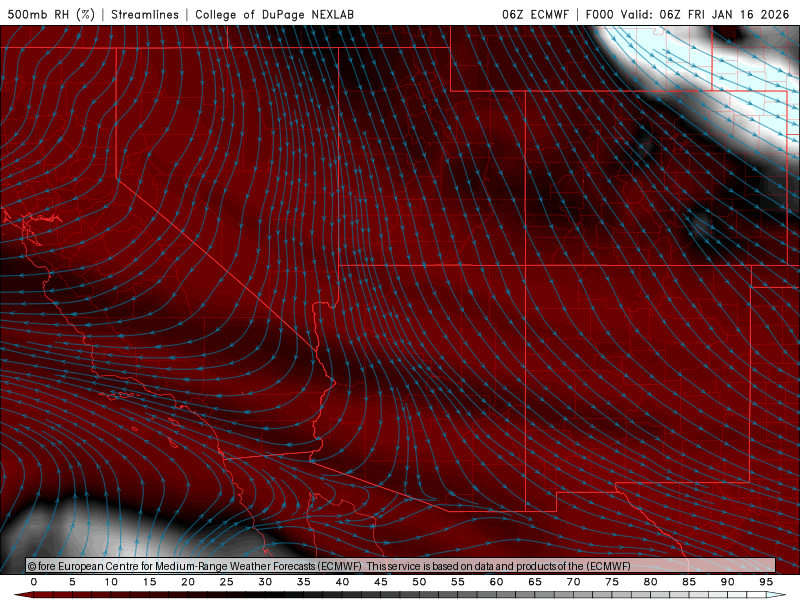This screenshot has height=600, width=800.
Task: Click the colorbar label "5"
Action: [72, 582]
